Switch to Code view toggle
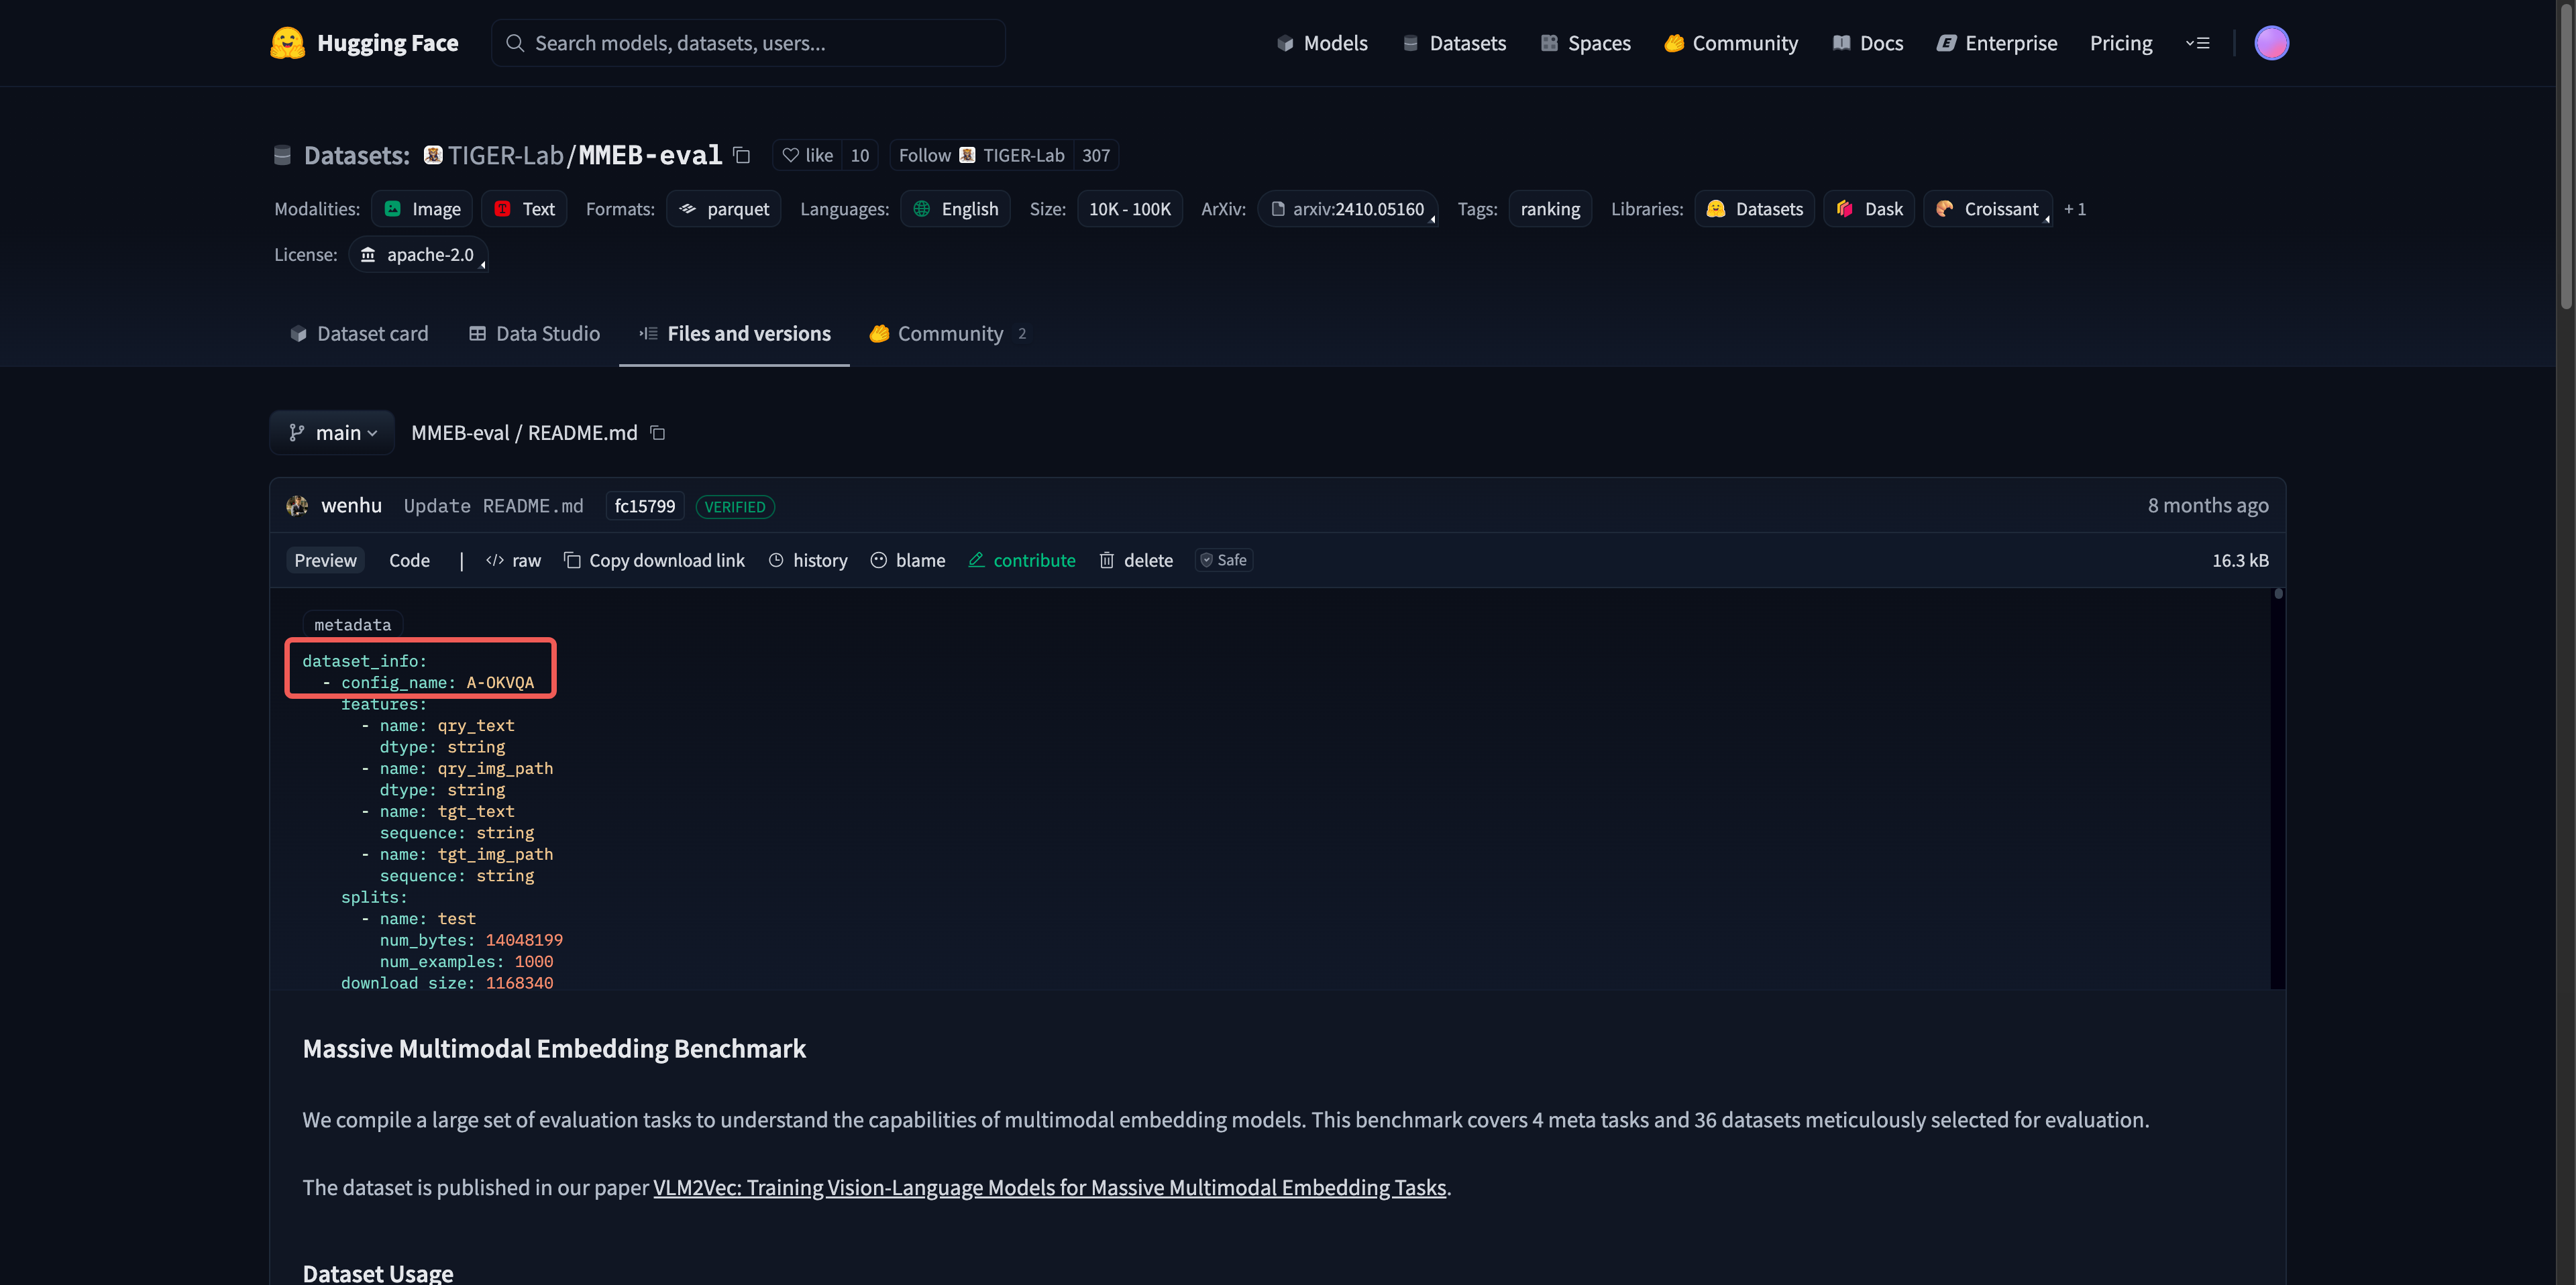The height and width of the screenshot is (1285, 2576). click(409, 560)
